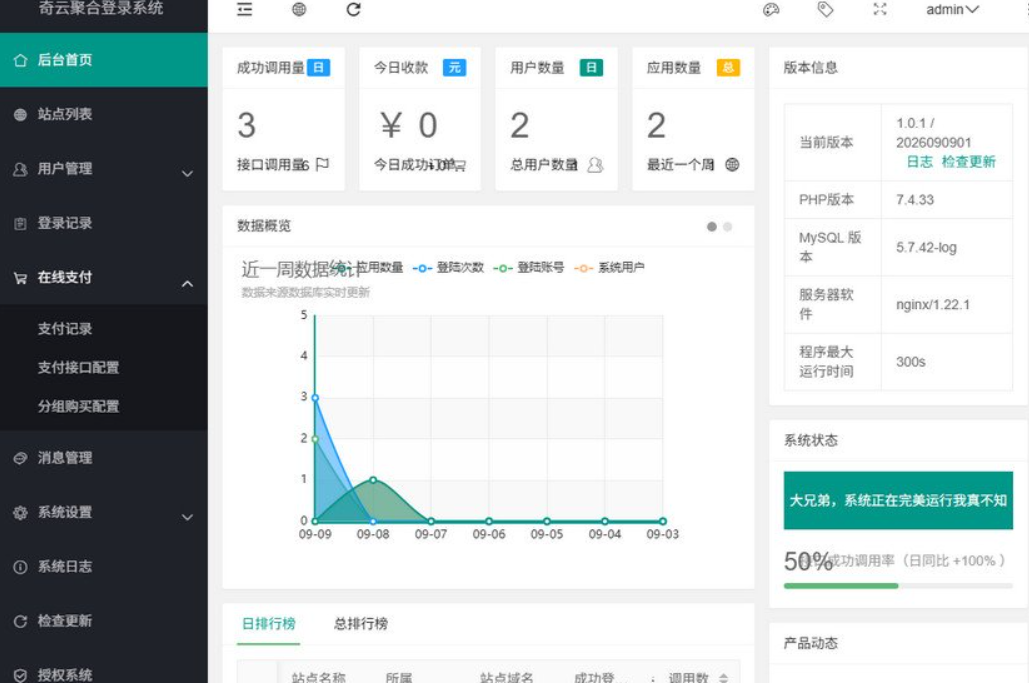Toggle the 登陆账号 legend series

tap(528, 268)
